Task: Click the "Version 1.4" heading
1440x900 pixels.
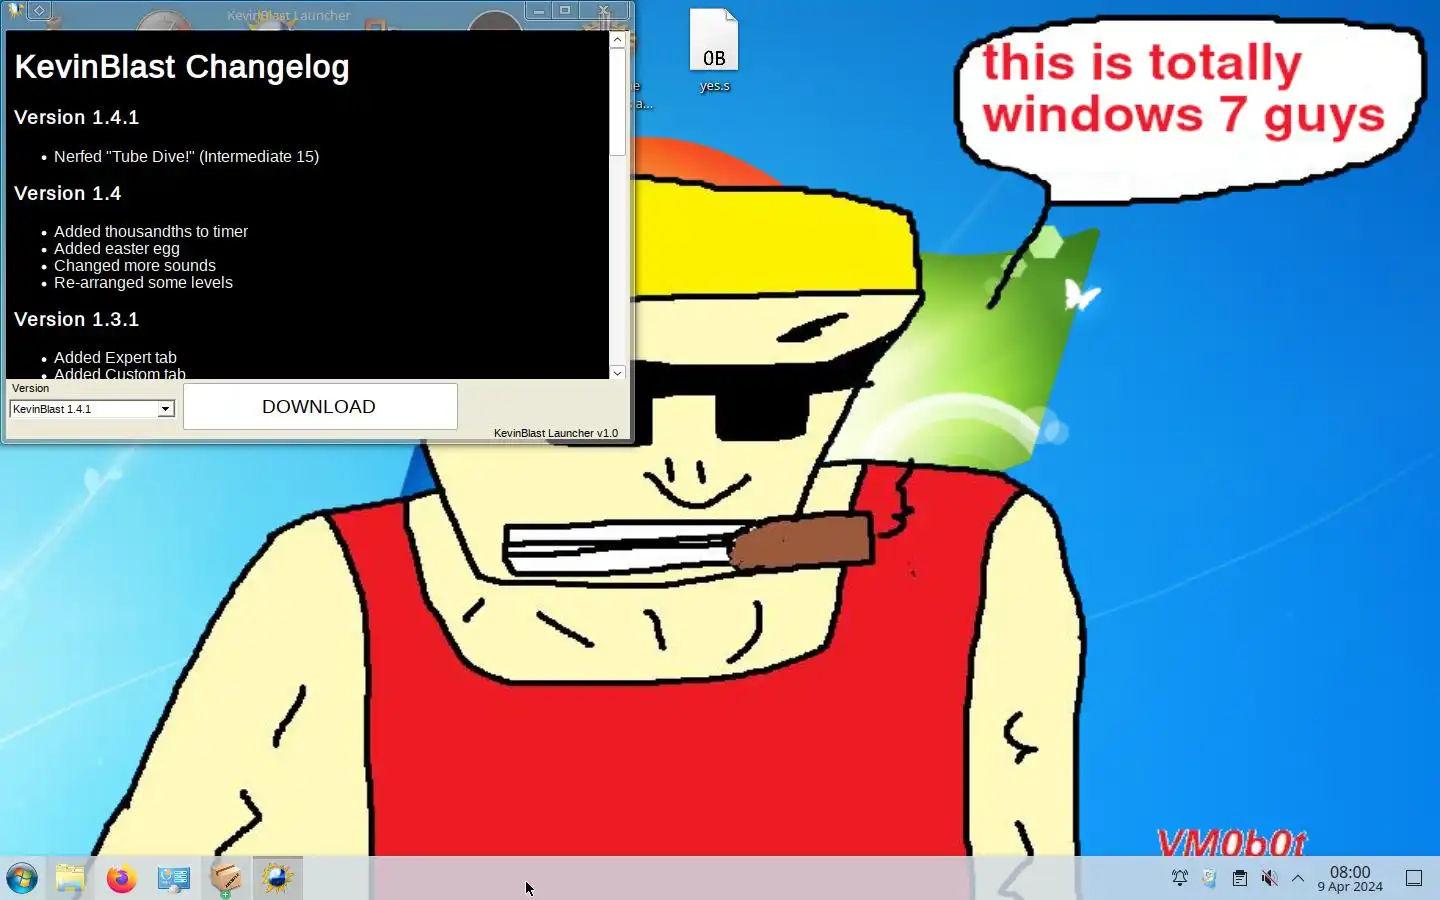Action: point(68,194)
